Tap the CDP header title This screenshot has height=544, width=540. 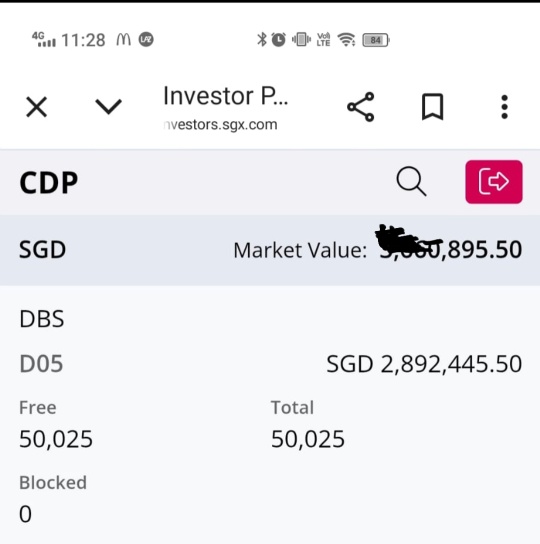(x=49, y=182)
